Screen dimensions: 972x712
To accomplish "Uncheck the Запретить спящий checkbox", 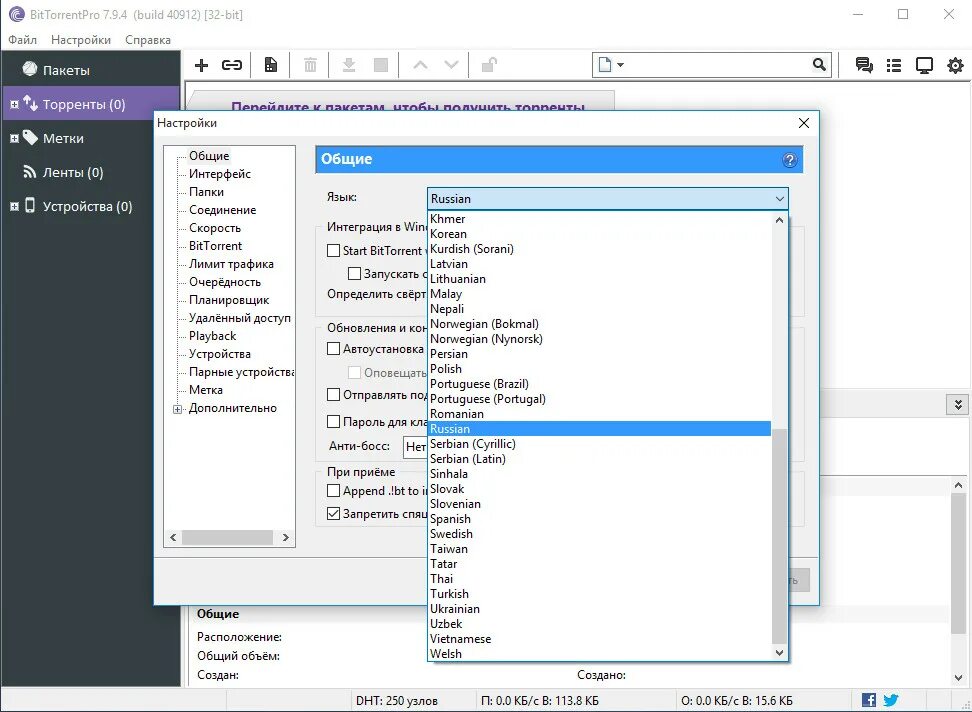I will pos(334,514).
